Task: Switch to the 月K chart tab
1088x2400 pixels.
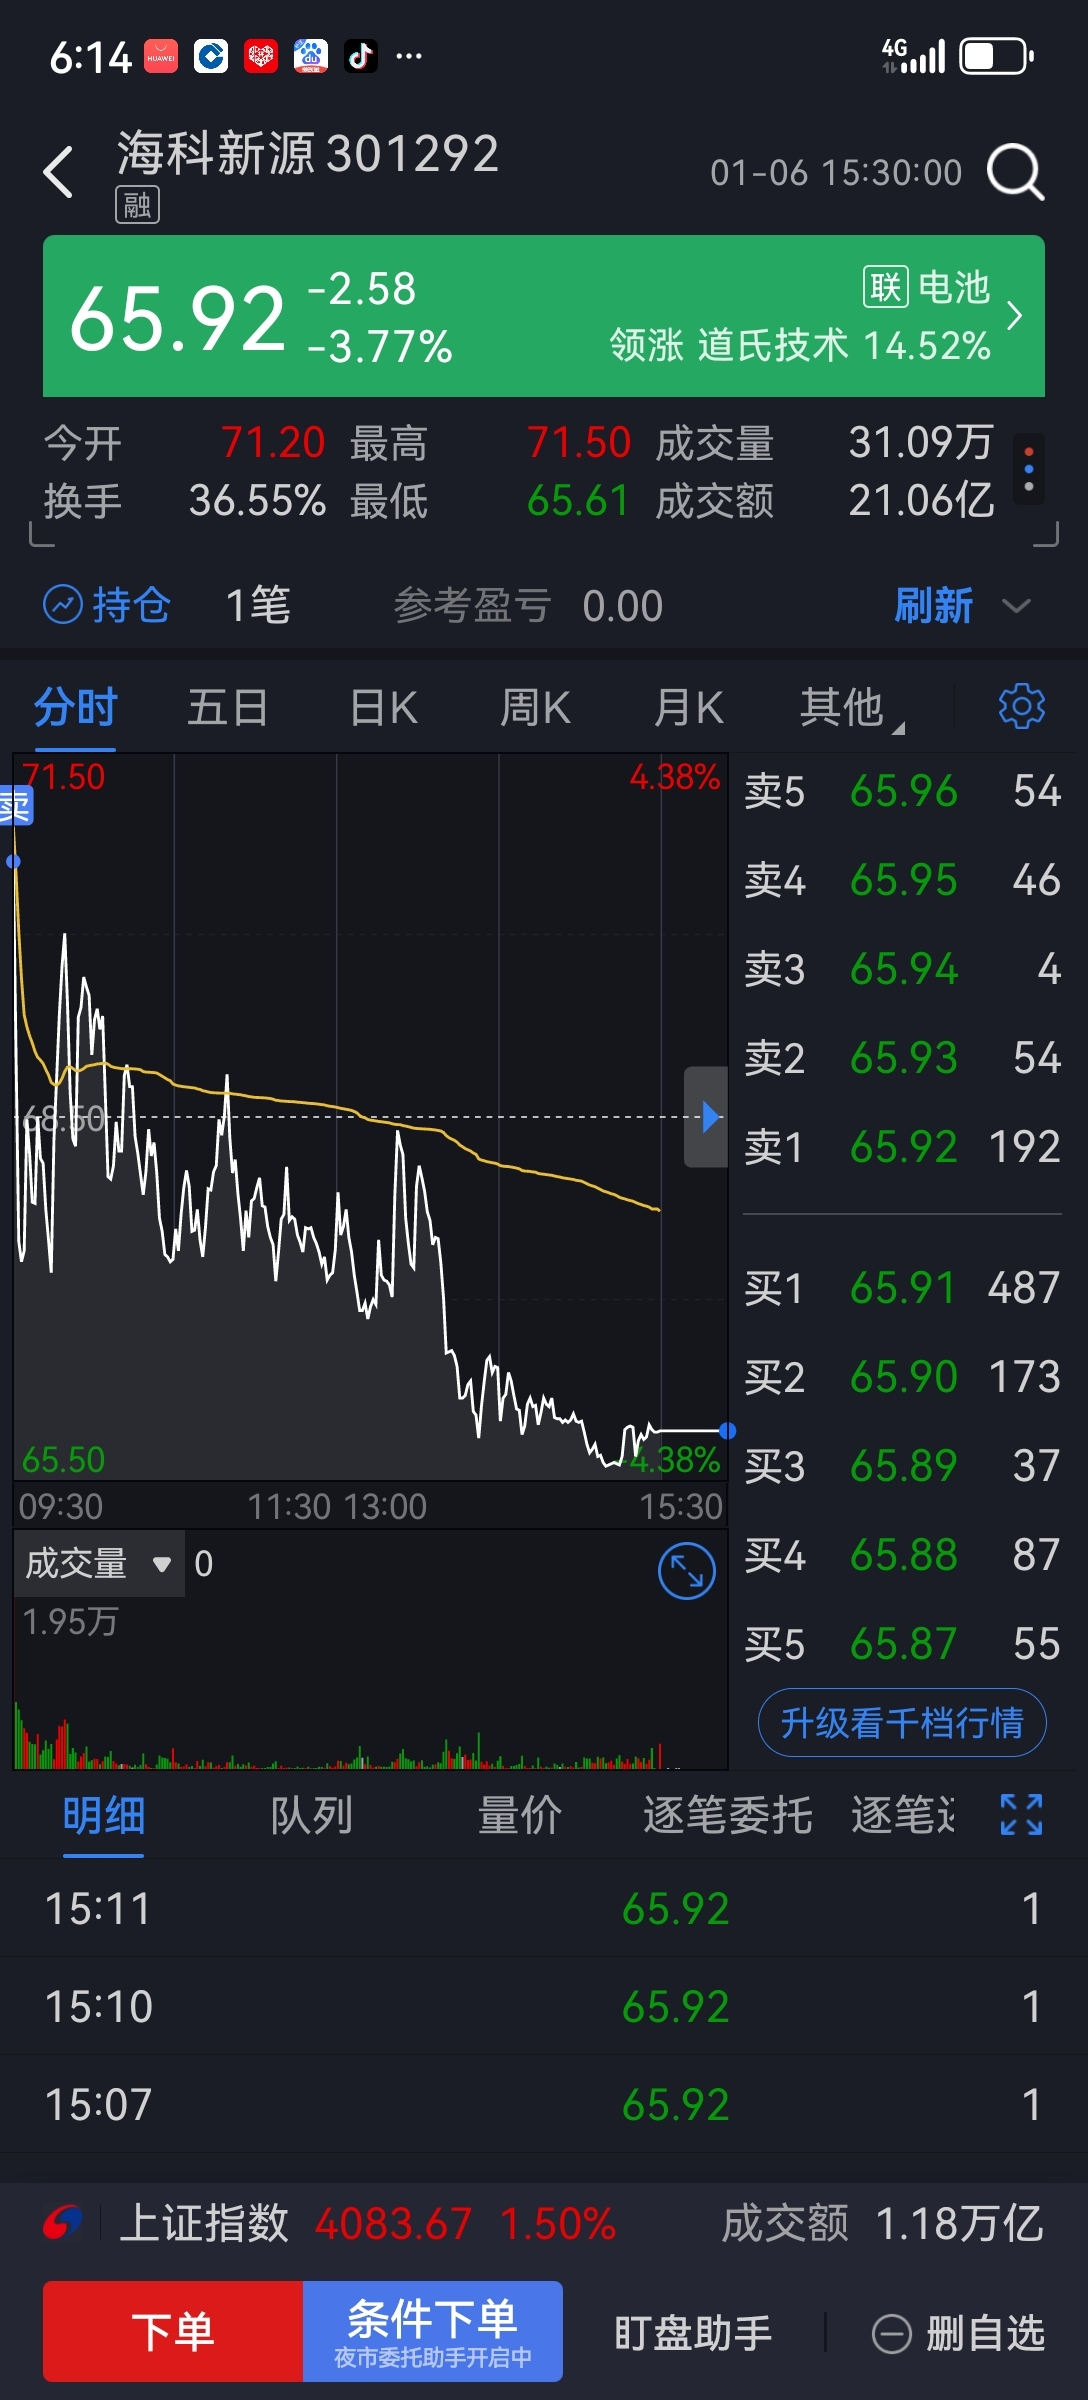Action: (688, 708)
